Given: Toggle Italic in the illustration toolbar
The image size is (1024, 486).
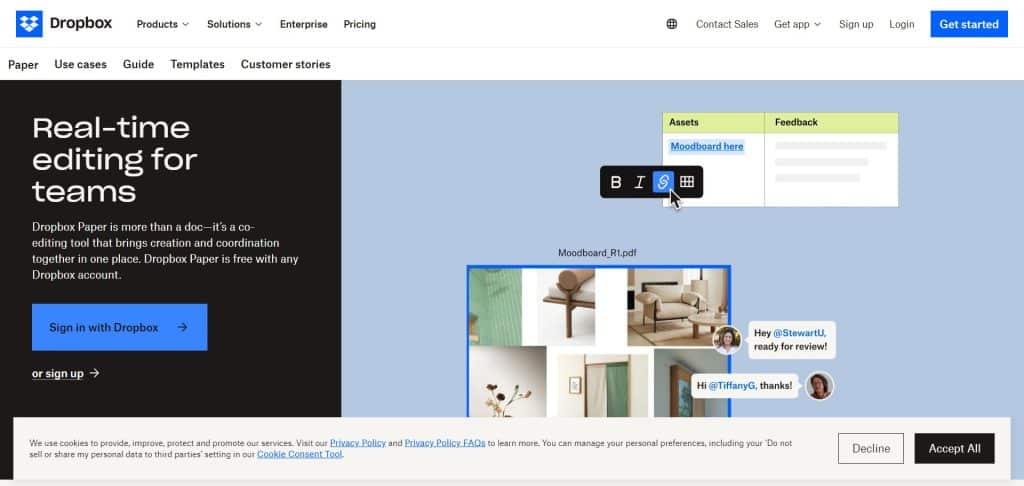Looking at the screenshot, I should [639, 182].
